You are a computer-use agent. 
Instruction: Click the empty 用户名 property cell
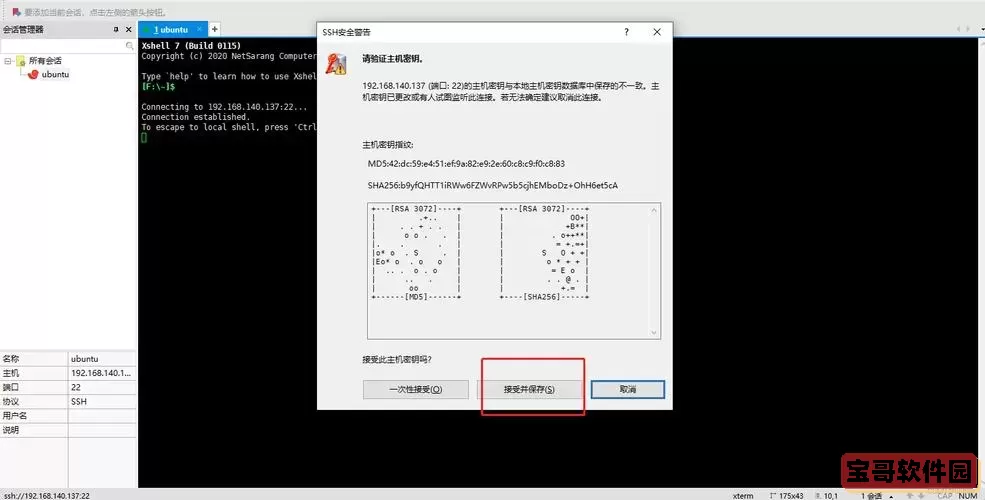pyautogui.click(x=102, y=416)
